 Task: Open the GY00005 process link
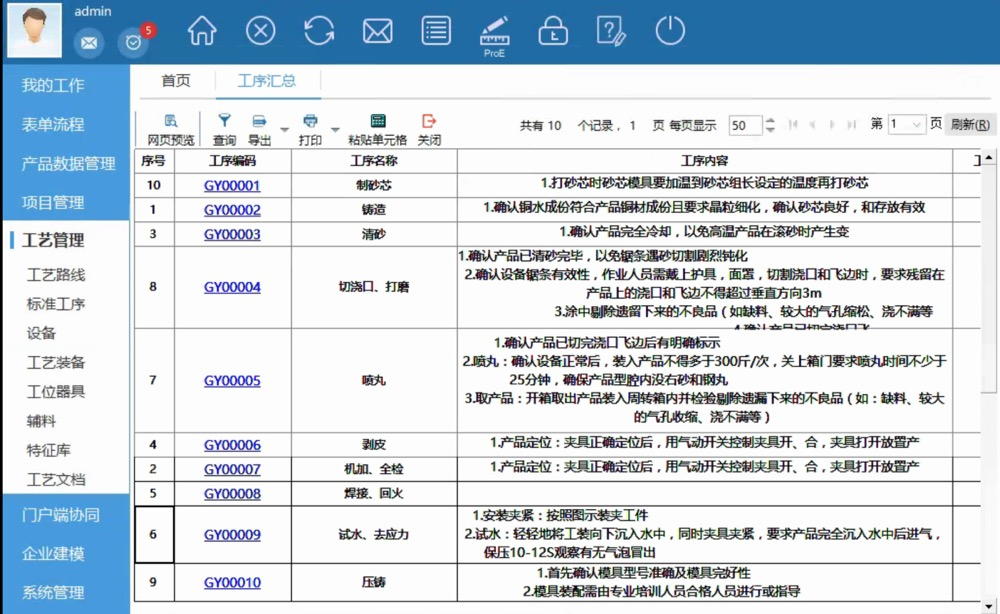232,381
